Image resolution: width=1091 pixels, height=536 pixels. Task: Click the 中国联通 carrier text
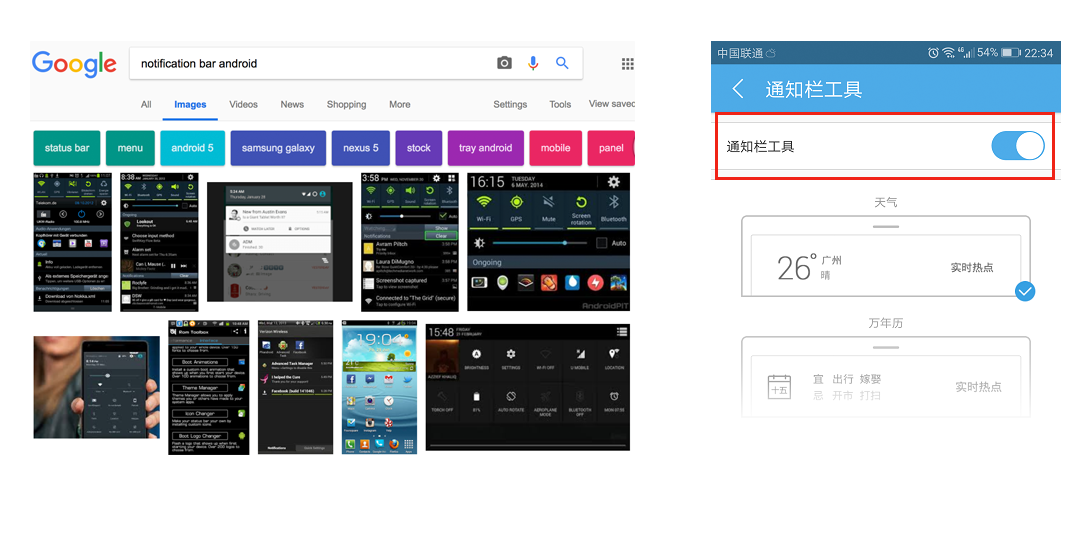740,53
